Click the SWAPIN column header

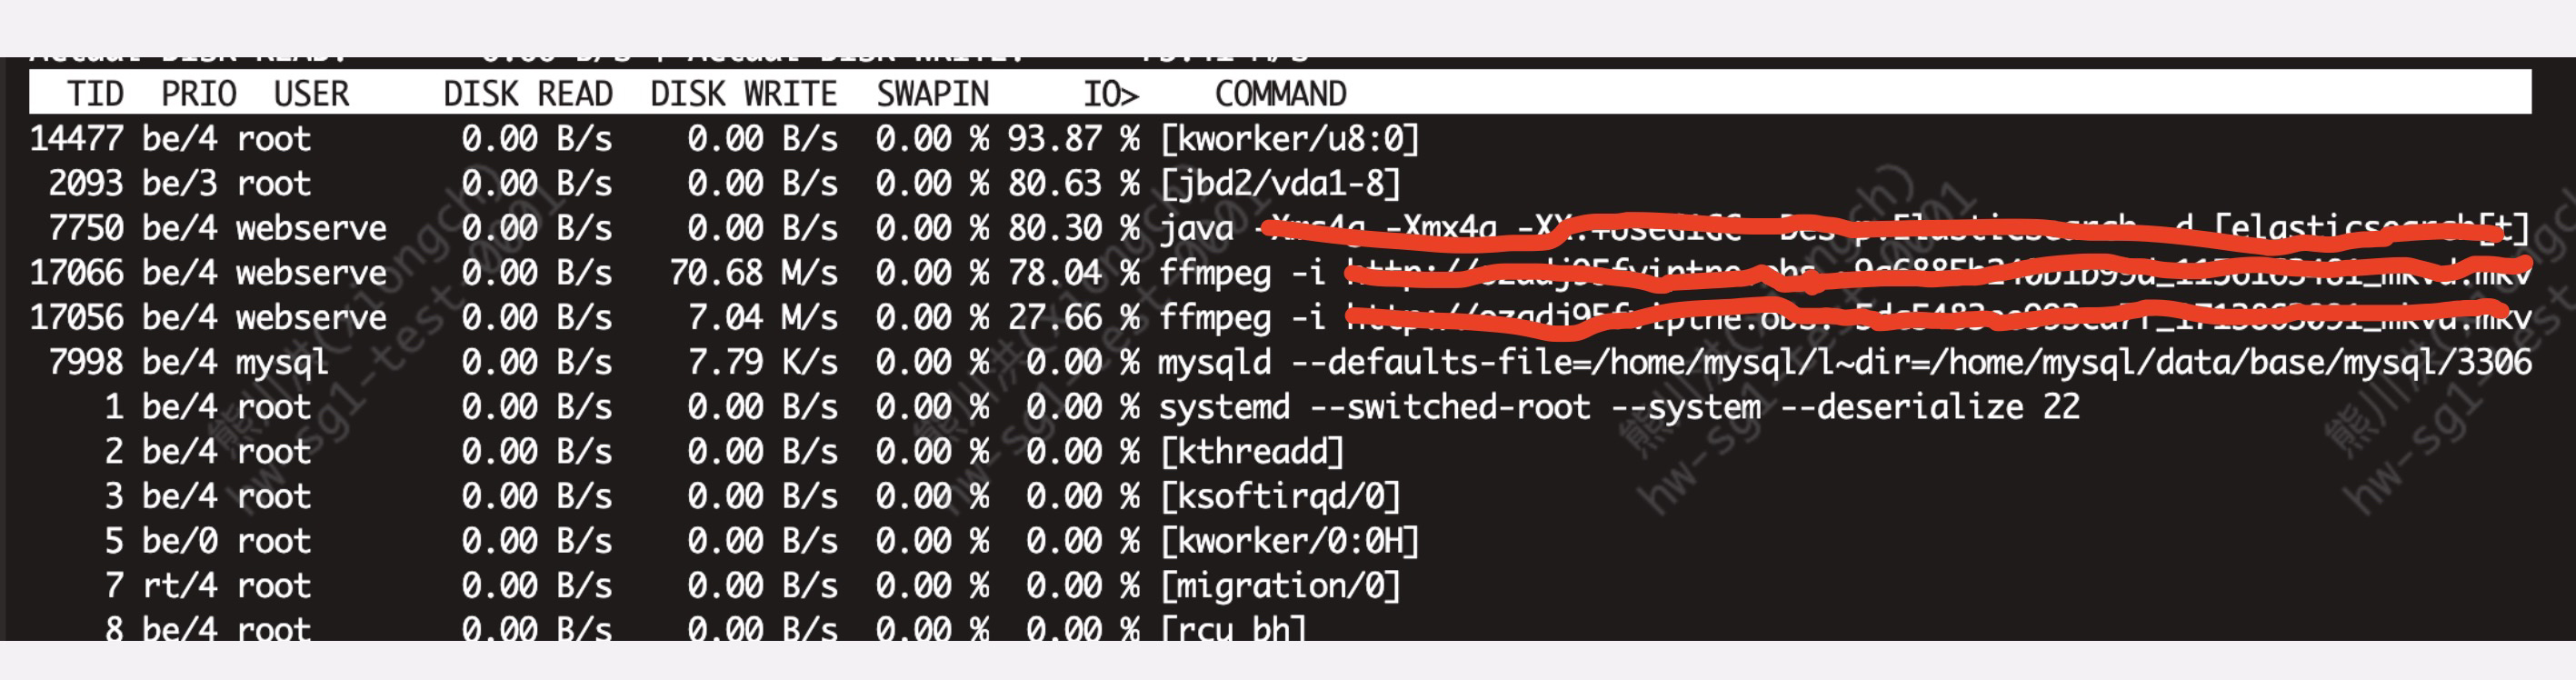(x=933, y=94)
